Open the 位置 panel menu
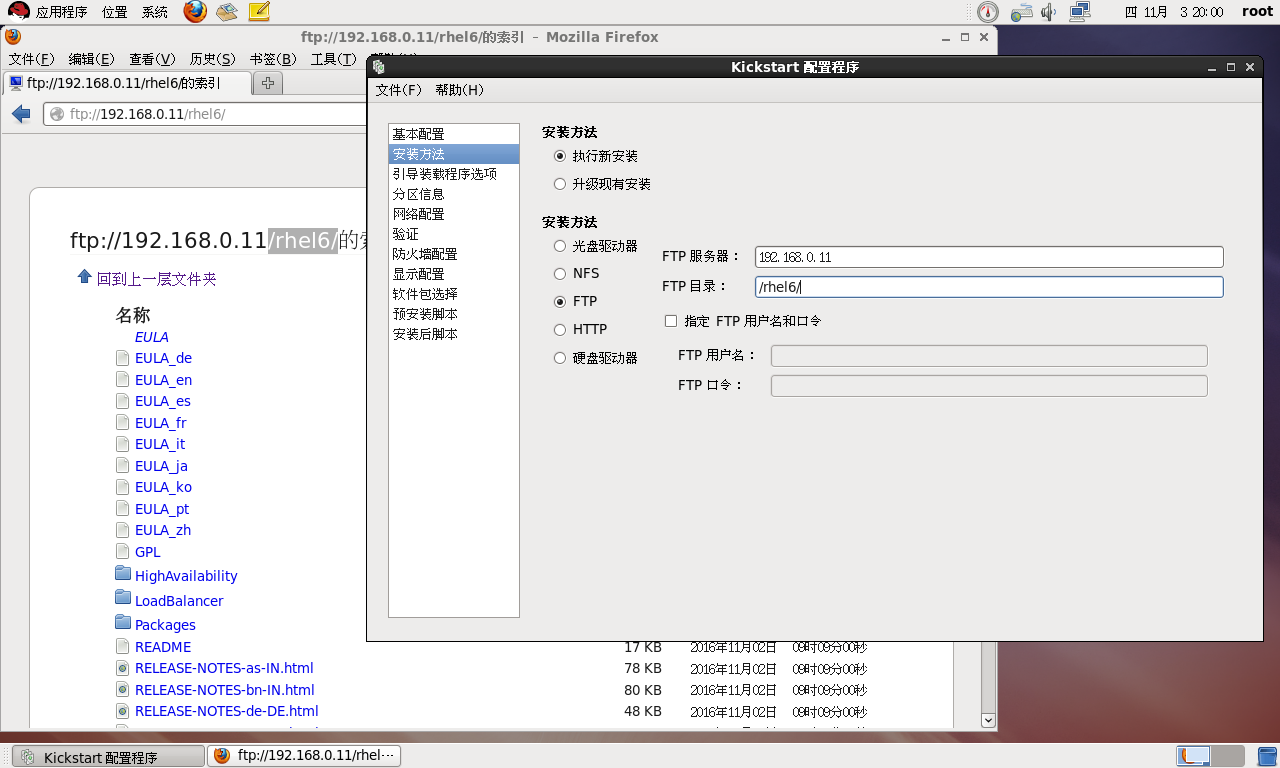This screenshot has width=1280, height=768. pyautogui.click(x=114, y=12)
